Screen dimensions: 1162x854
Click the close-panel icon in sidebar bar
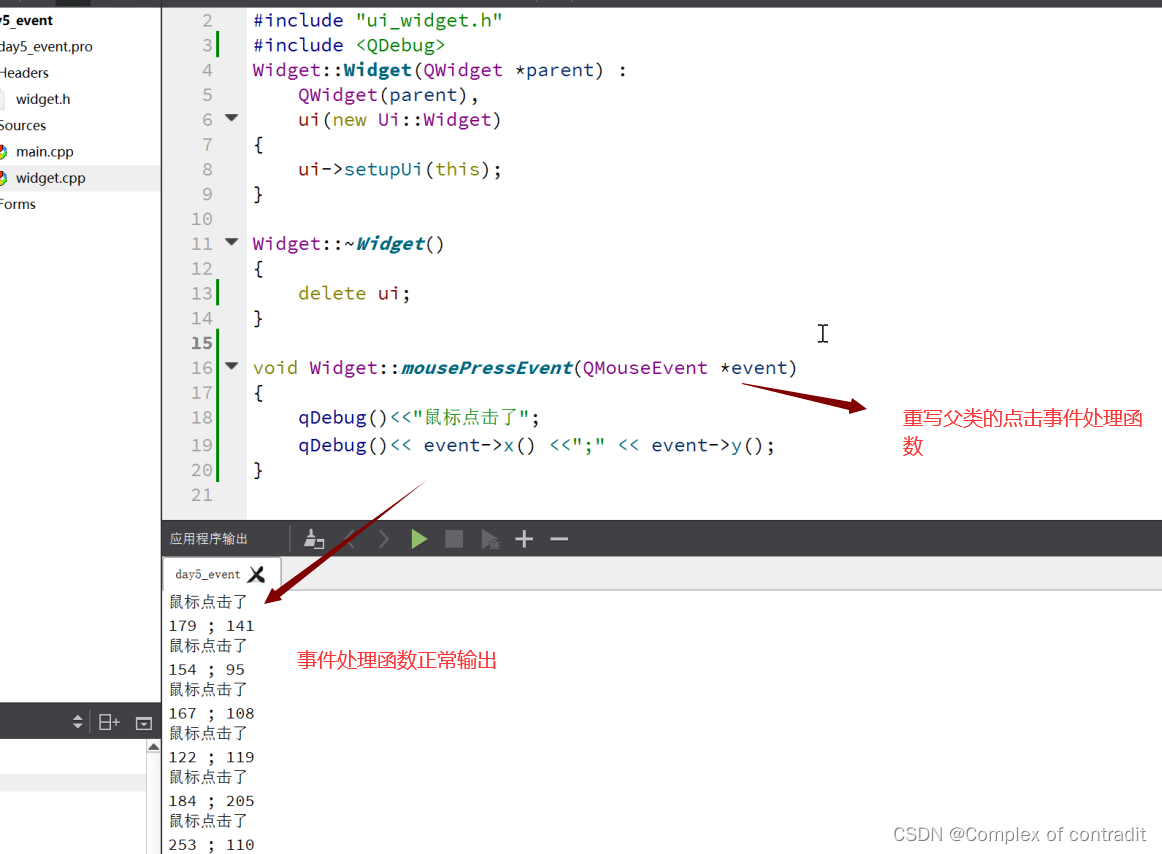coord(144,722)
